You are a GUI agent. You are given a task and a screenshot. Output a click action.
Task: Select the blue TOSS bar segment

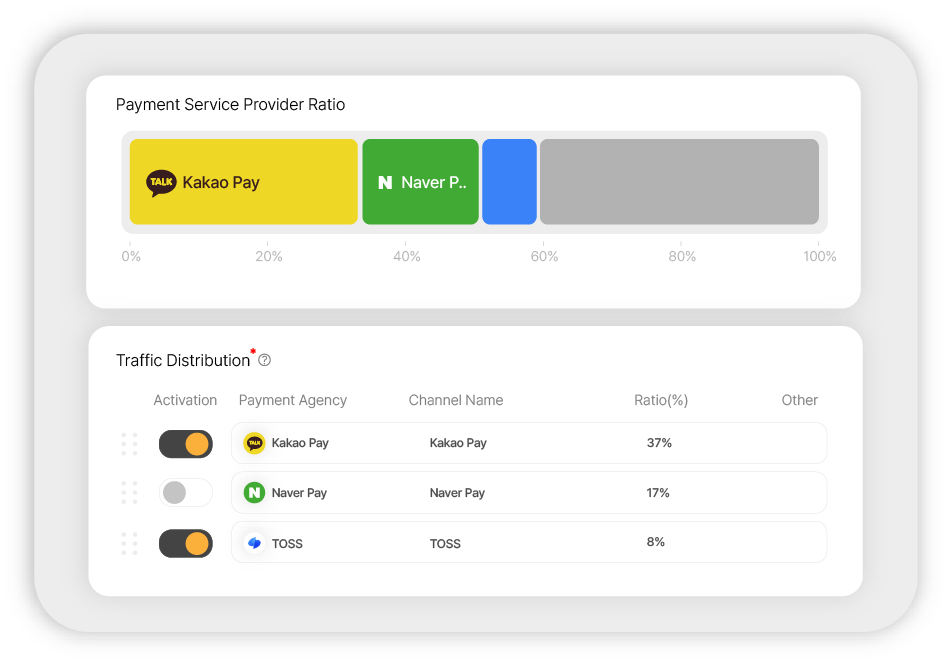coord(509,181)
